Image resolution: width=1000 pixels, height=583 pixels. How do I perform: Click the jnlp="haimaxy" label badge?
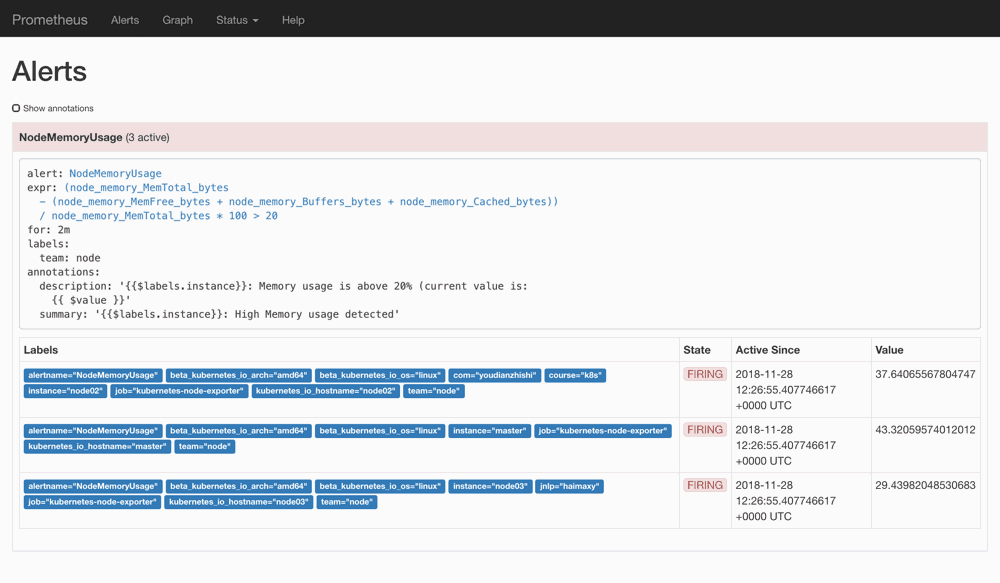coord(570,486)
